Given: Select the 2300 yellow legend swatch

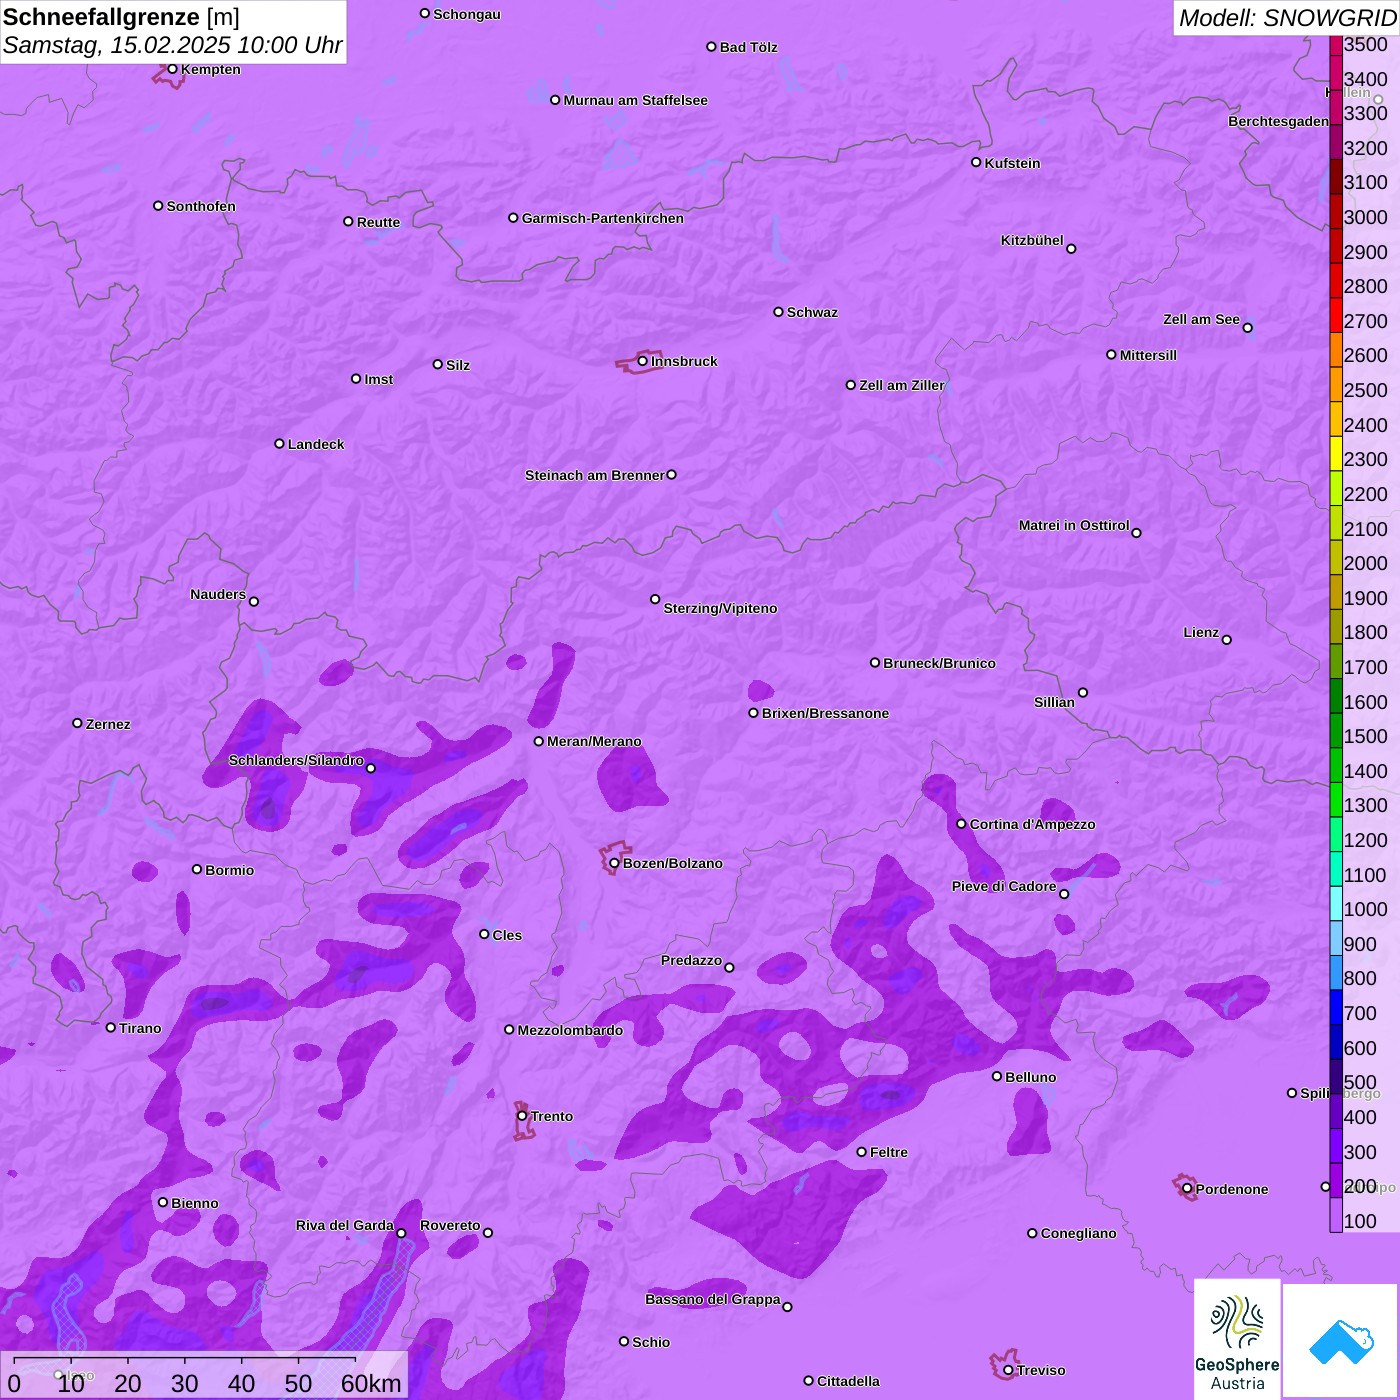Looking at the screenshot, I should click(1336, 453).
